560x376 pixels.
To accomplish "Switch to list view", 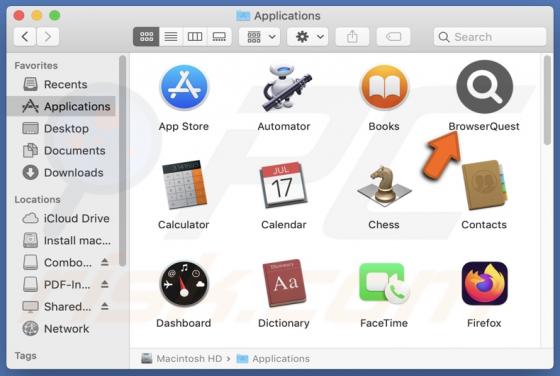I will point(171,36).
